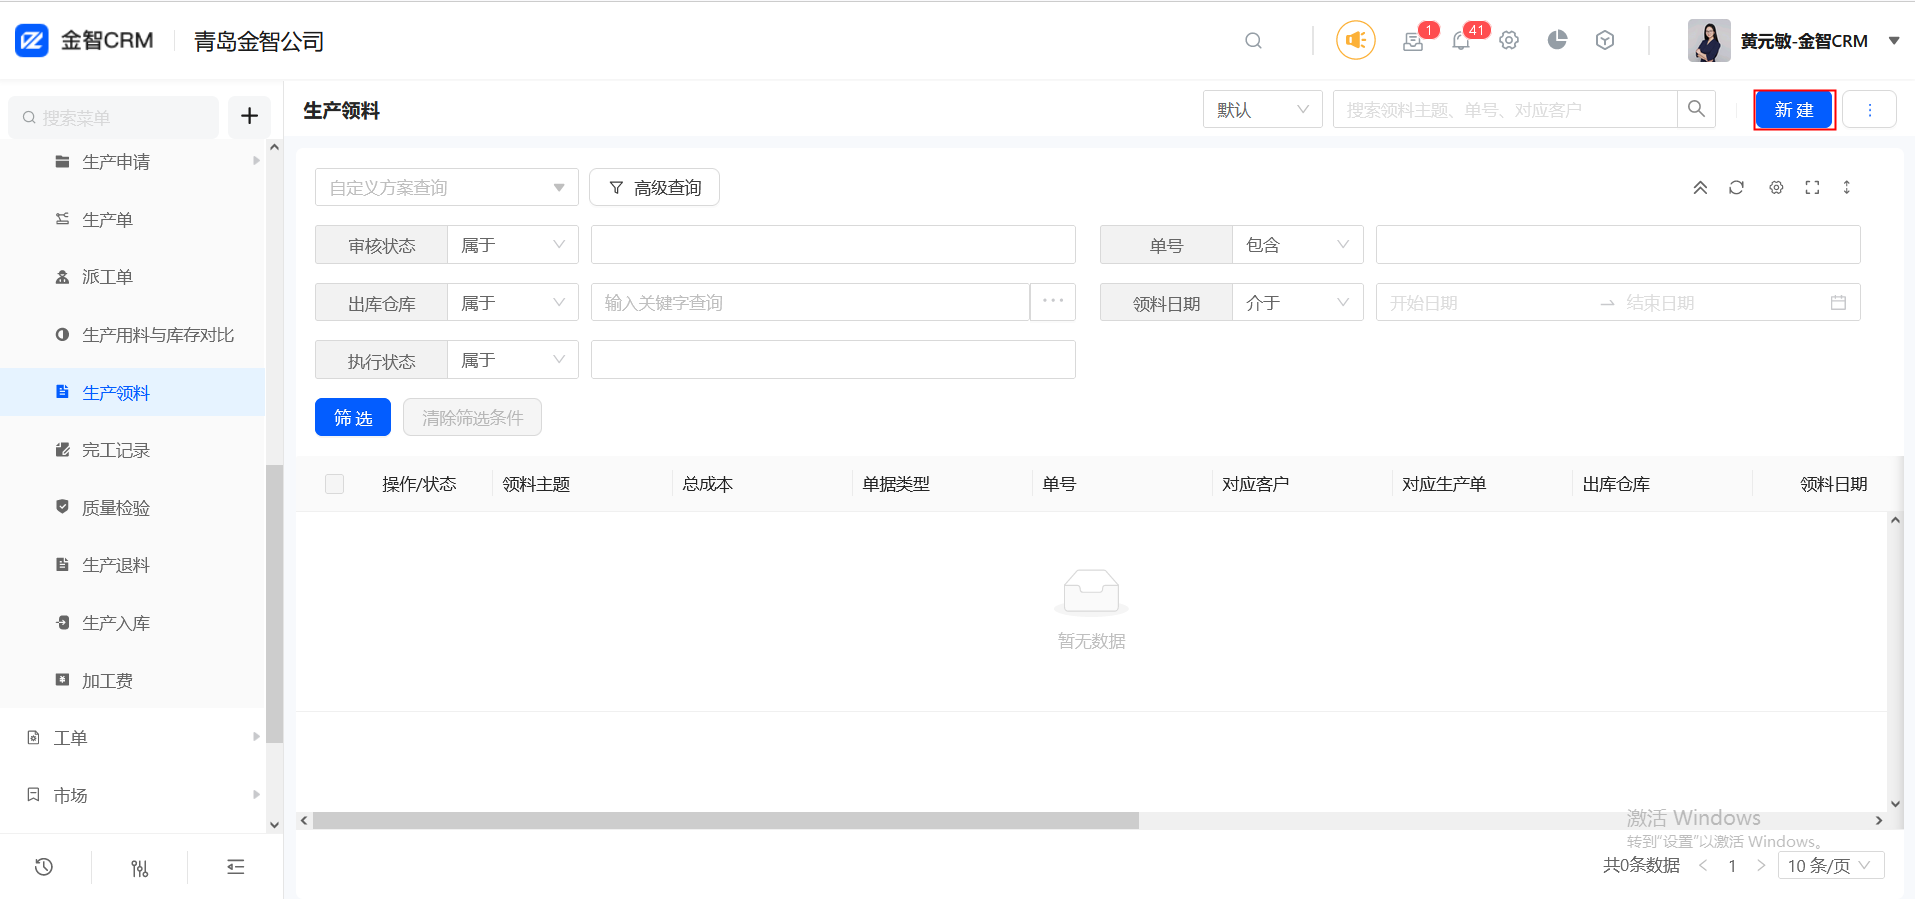Open table column settings gear icon
Image resolution: width=1915 pixels, height=899 pixels.
tap(1776, 187)
